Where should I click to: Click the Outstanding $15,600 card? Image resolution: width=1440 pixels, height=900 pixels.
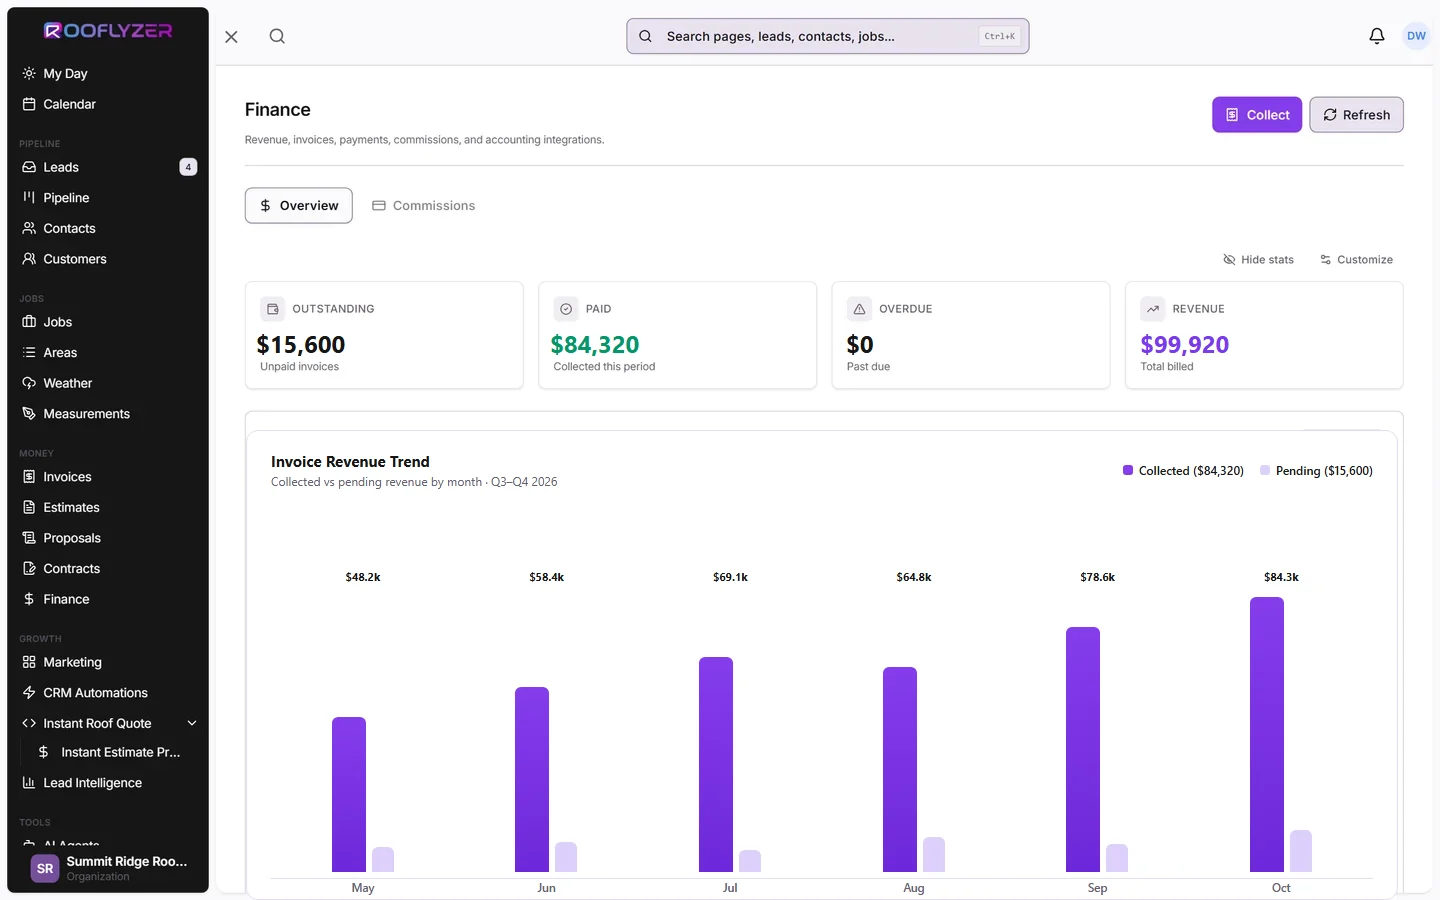[384, 335]
